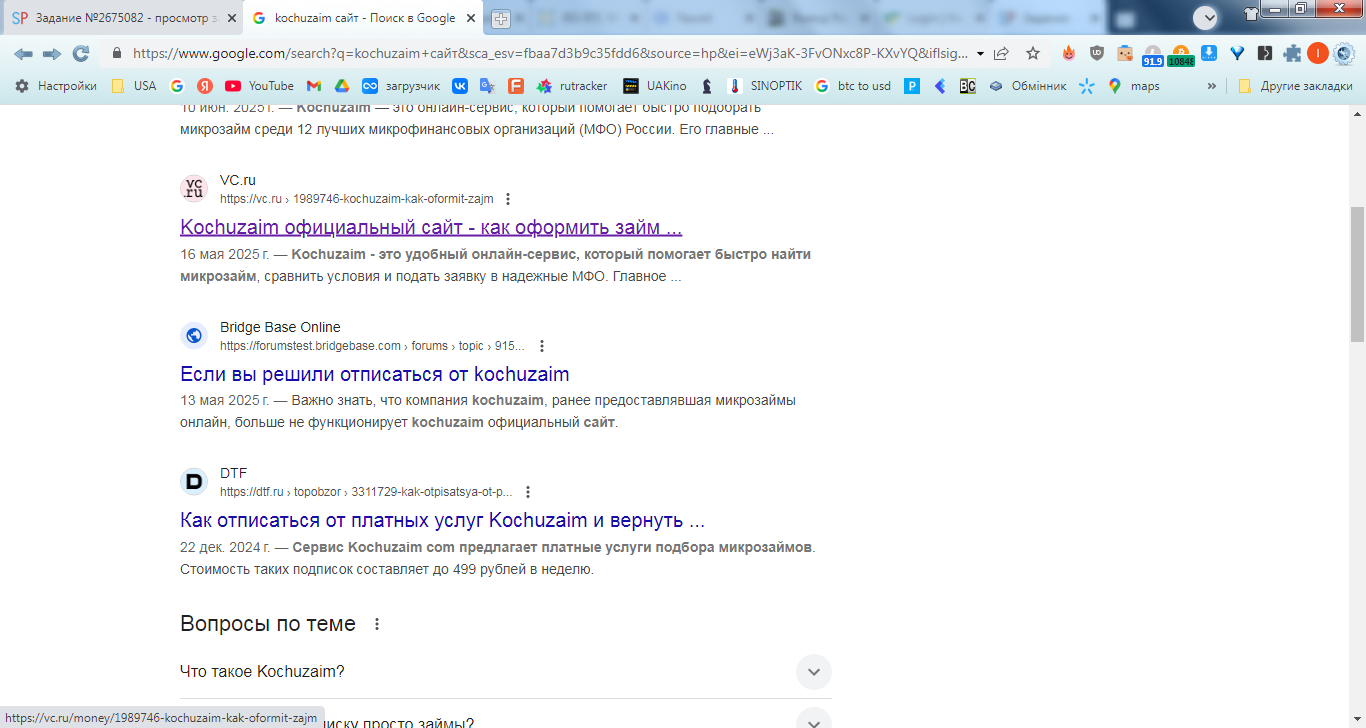Click the VC.ru site favicon
The image size is (1366, 728).
coord(194,189)
